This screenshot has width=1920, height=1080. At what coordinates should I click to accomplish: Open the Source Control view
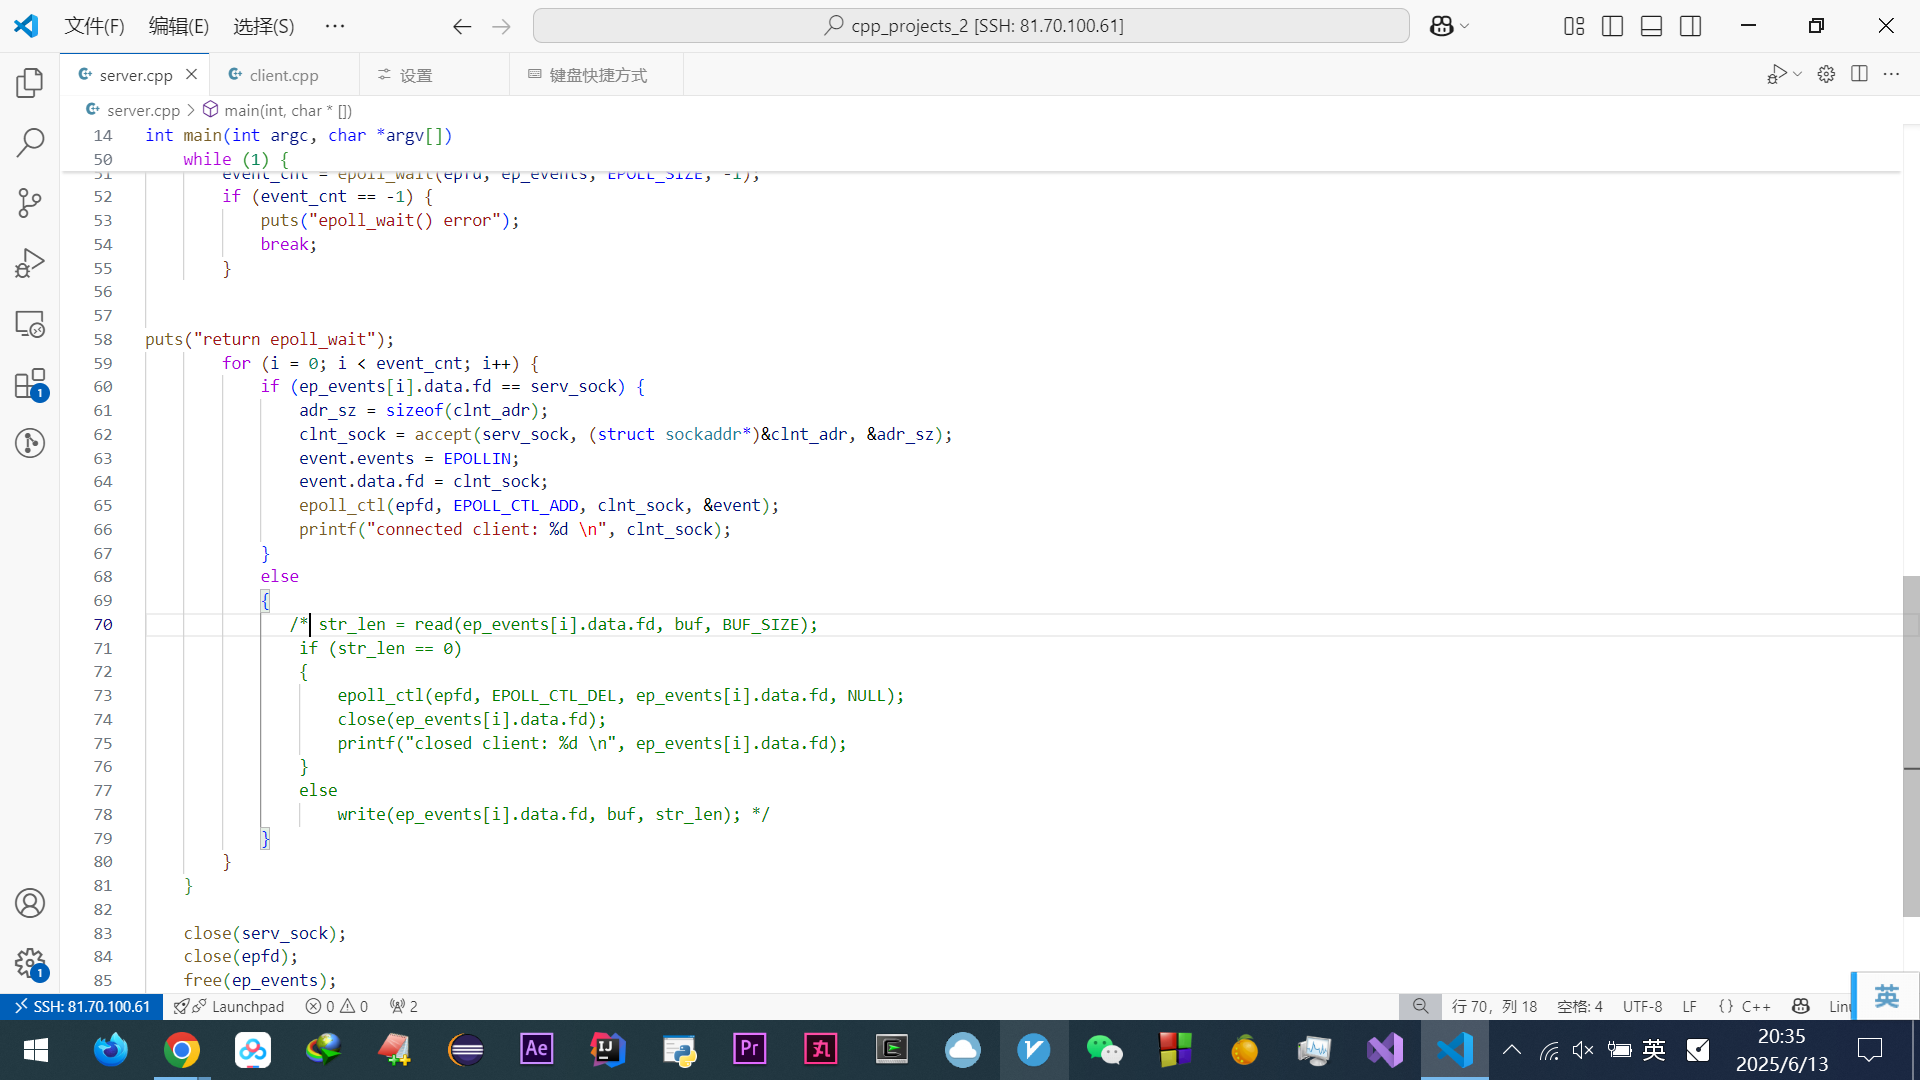(x=30, y=203)
